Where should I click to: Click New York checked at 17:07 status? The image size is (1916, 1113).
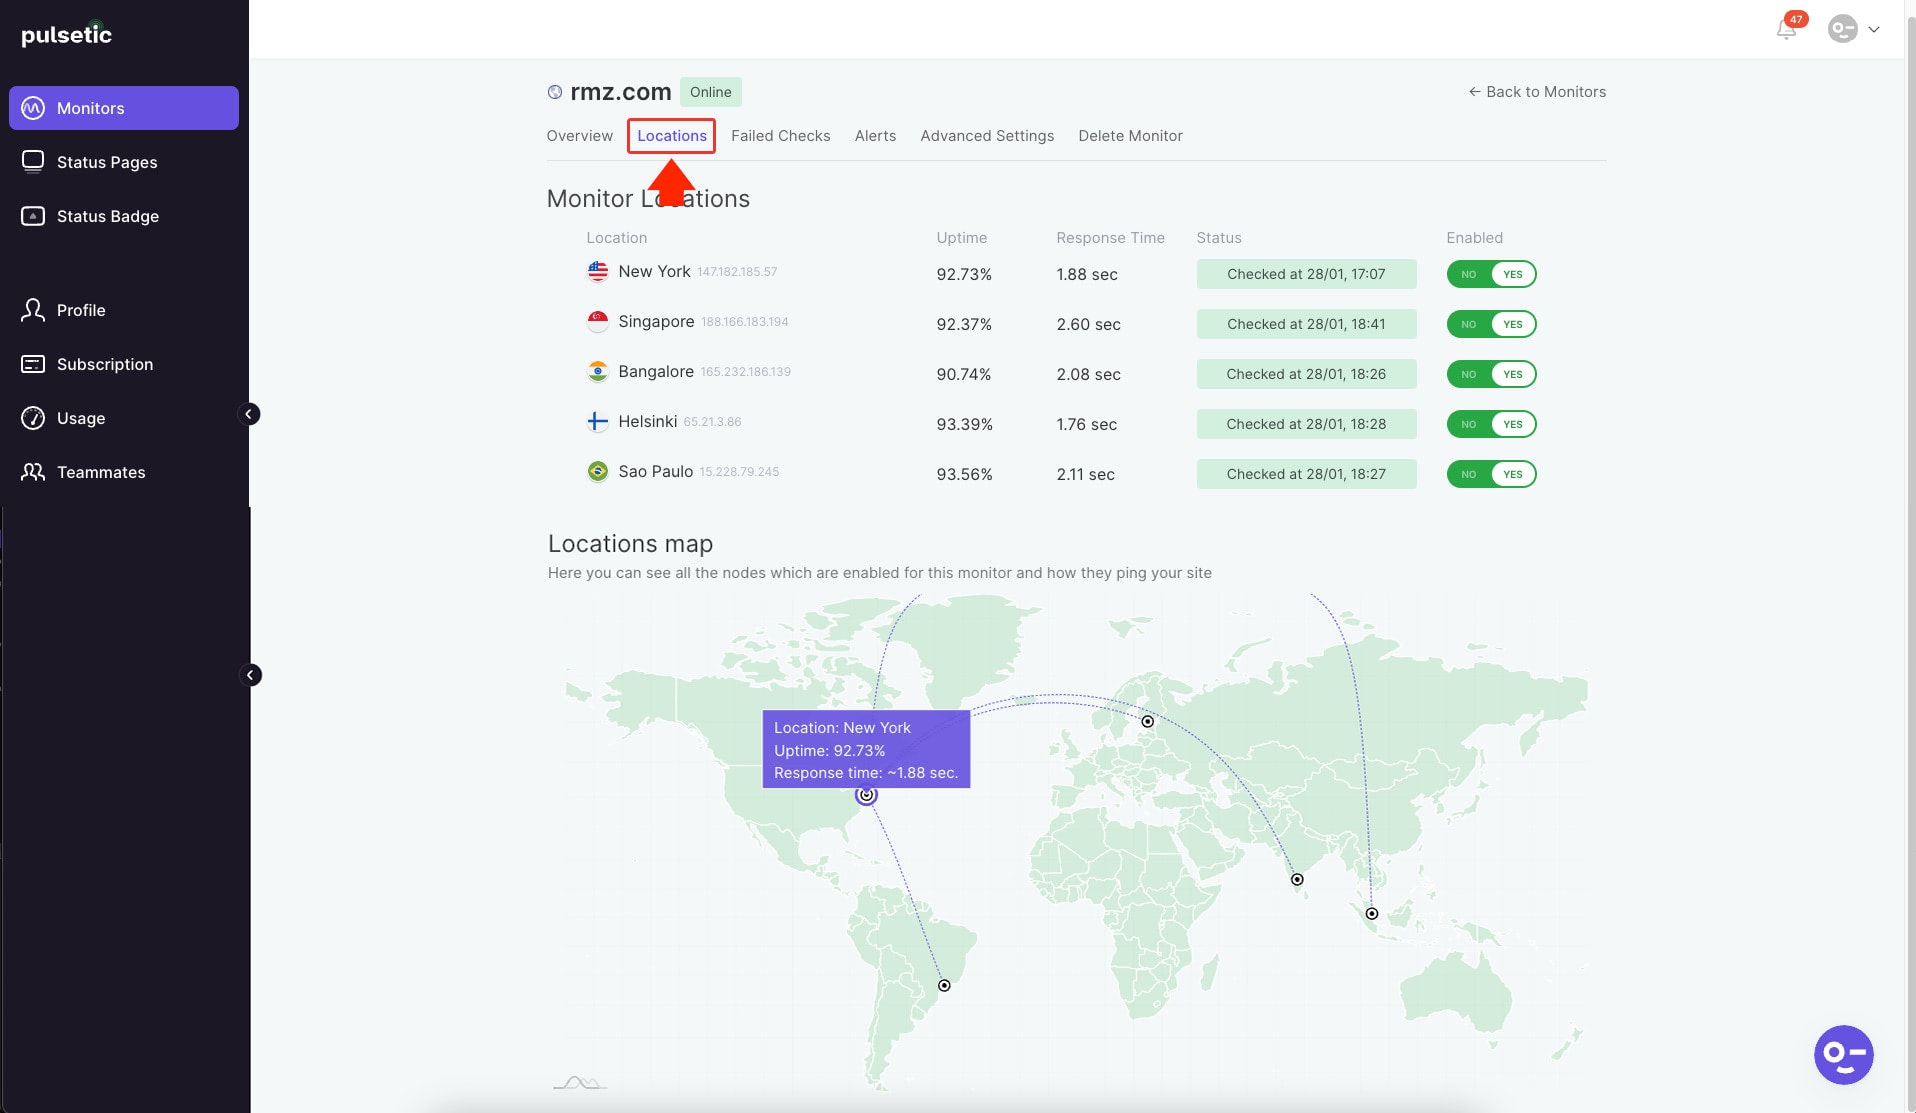point(1306,274)
